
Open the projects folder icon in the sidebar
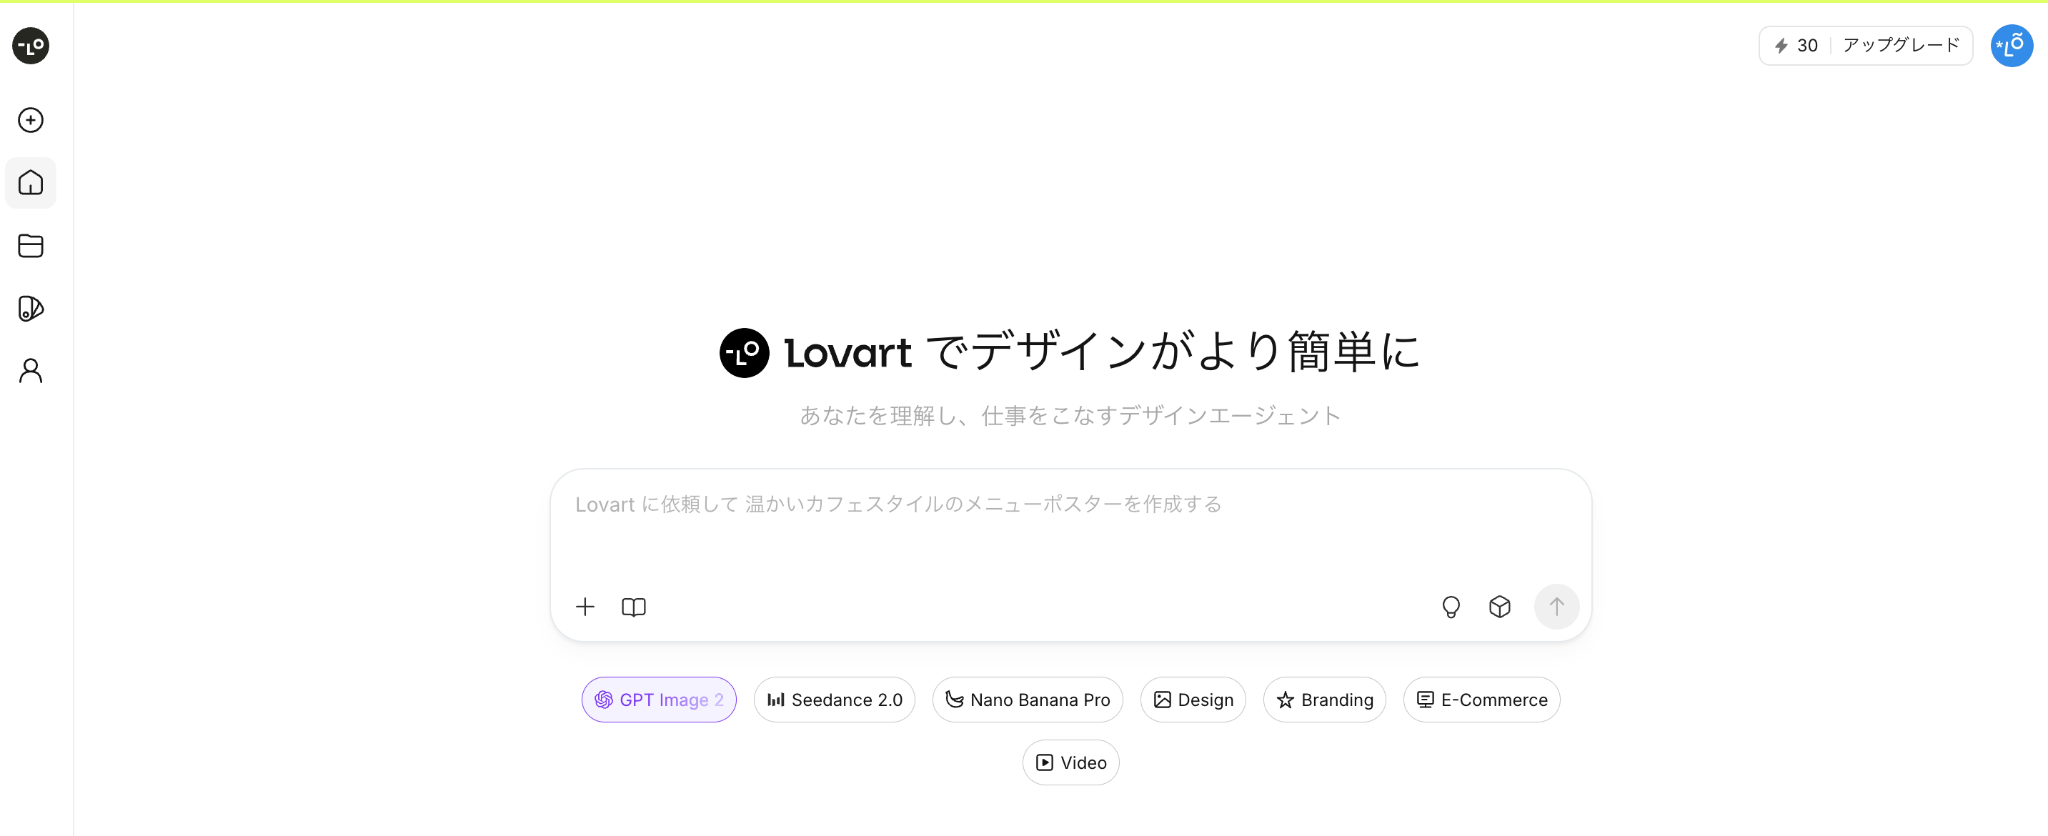pos(31,246)
